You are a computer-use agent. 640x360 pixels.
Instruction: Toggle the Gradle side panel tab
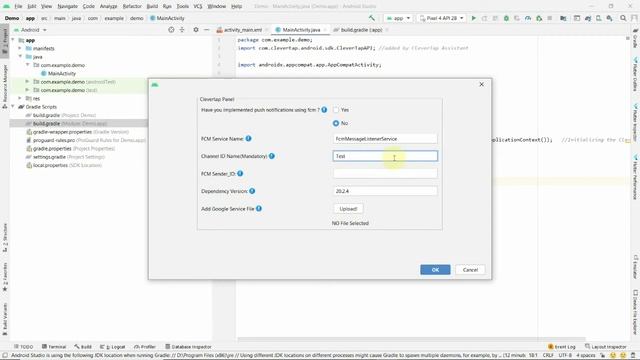tap(635, 38)
